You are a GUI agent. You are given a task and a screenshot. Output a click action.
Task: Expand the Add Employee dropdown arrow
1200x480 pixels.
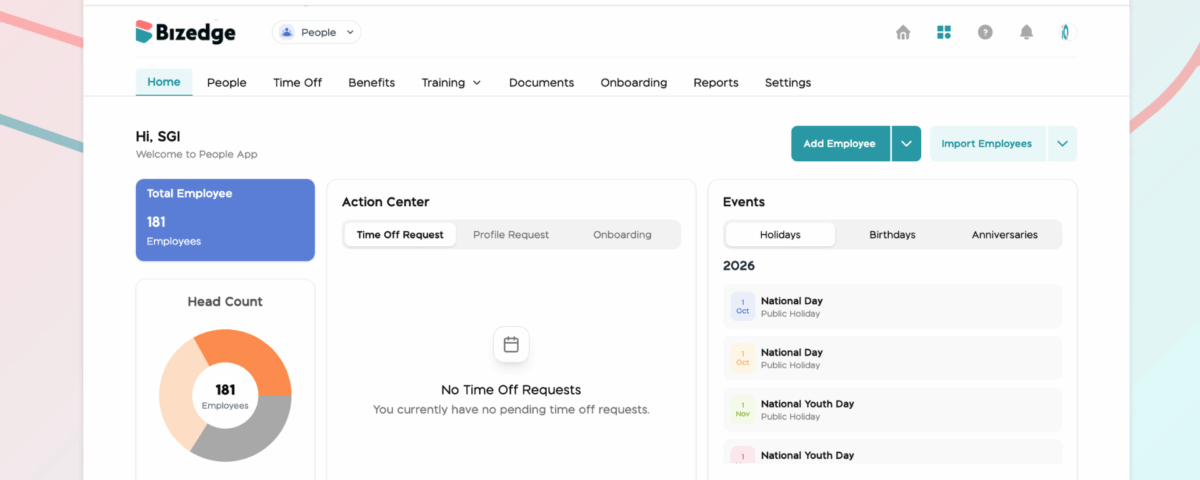click(x=906, y=143)
